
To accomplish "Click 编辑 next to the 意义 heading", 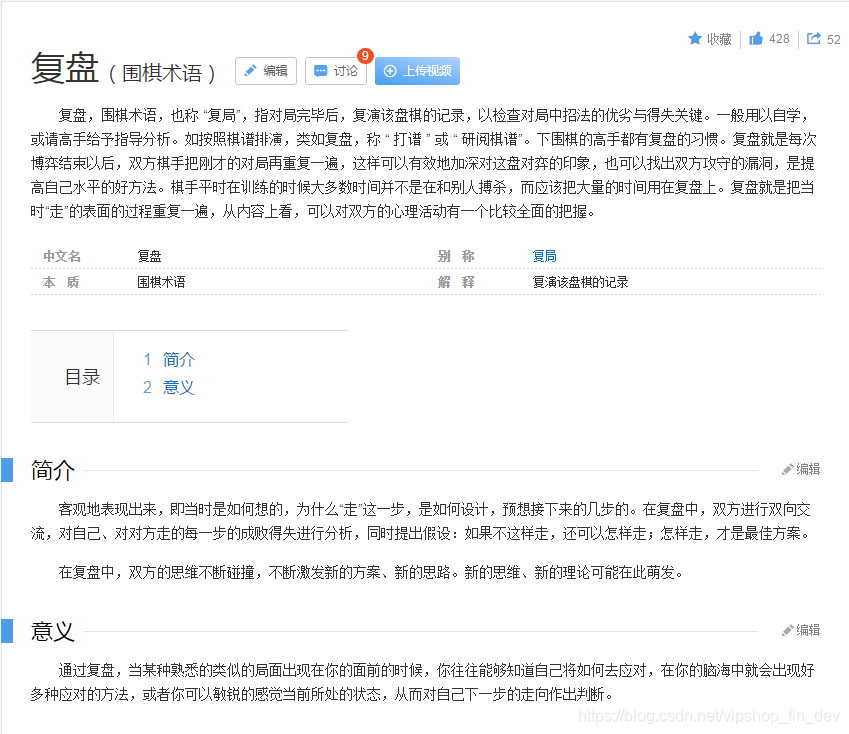I will click(801, 630).
